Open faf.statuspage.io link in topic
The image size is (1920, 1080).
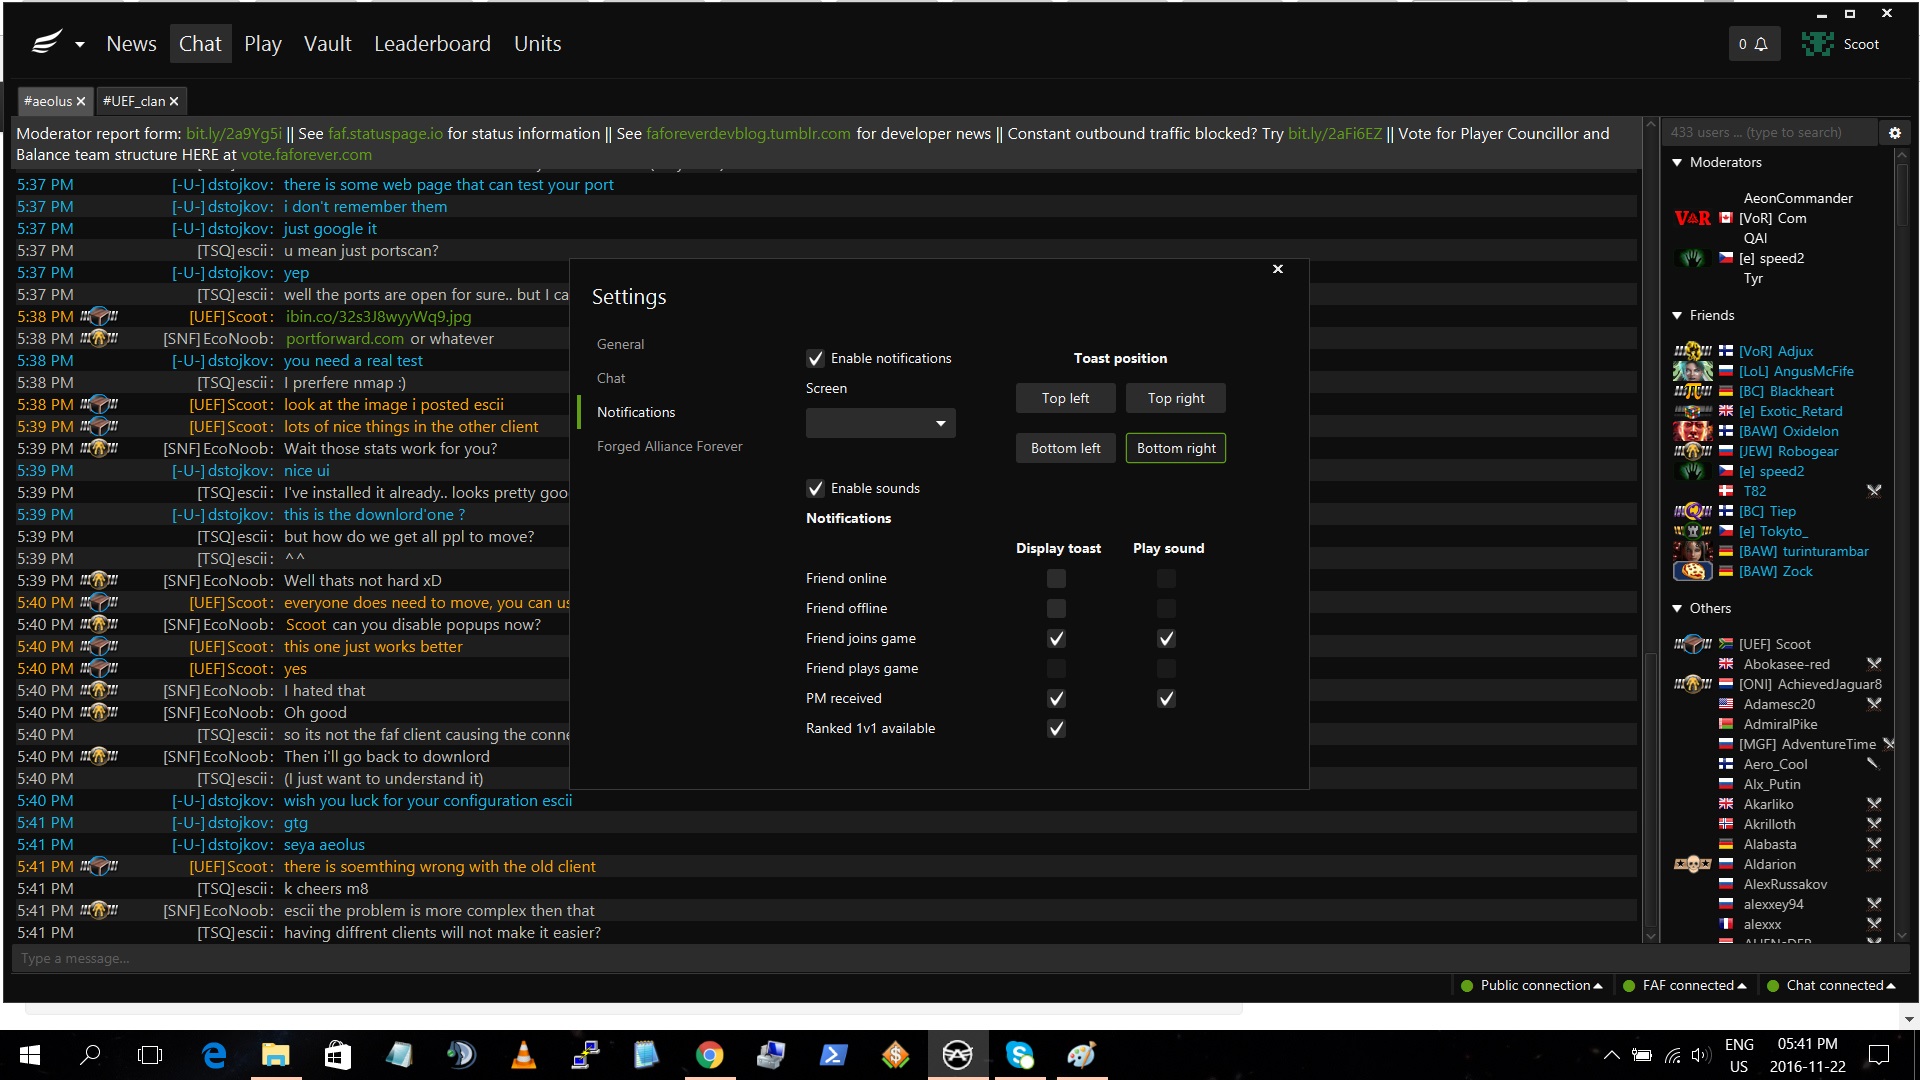pos(385,133)
